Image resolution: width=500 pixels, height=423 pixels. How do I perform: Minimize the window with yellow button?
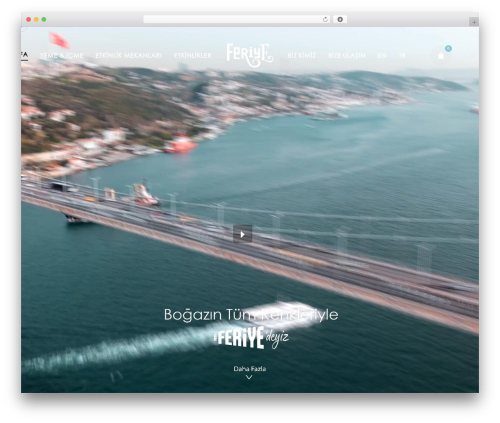36,20
